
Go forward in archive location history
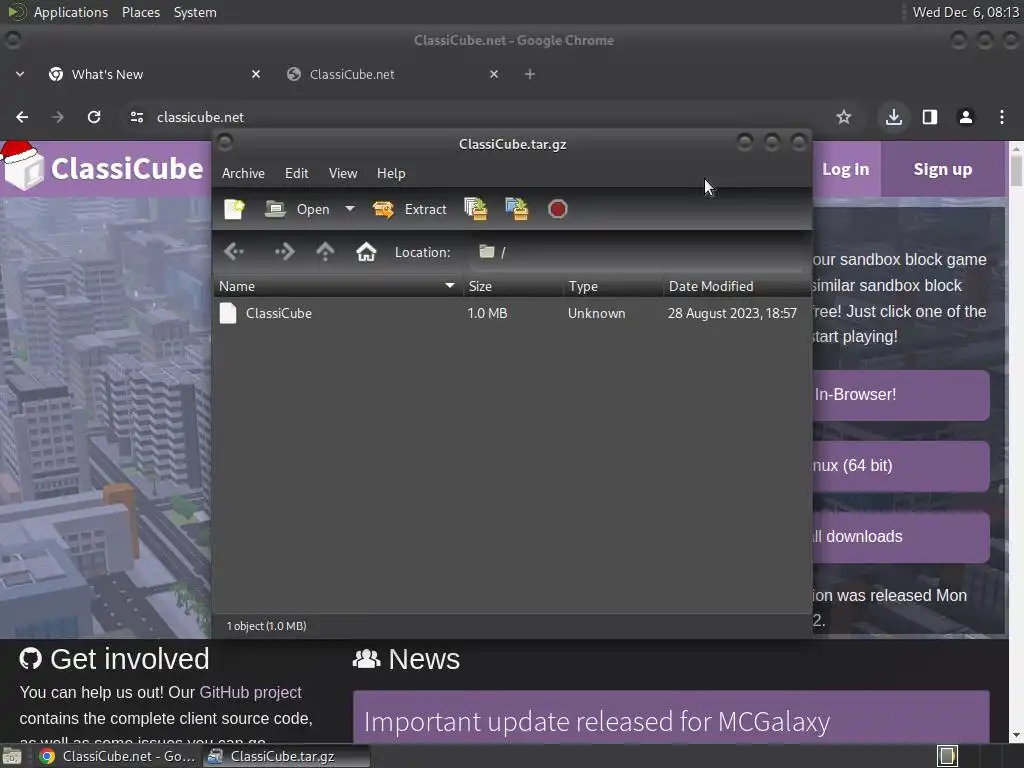pyautogui.click(x=284, y=251)
